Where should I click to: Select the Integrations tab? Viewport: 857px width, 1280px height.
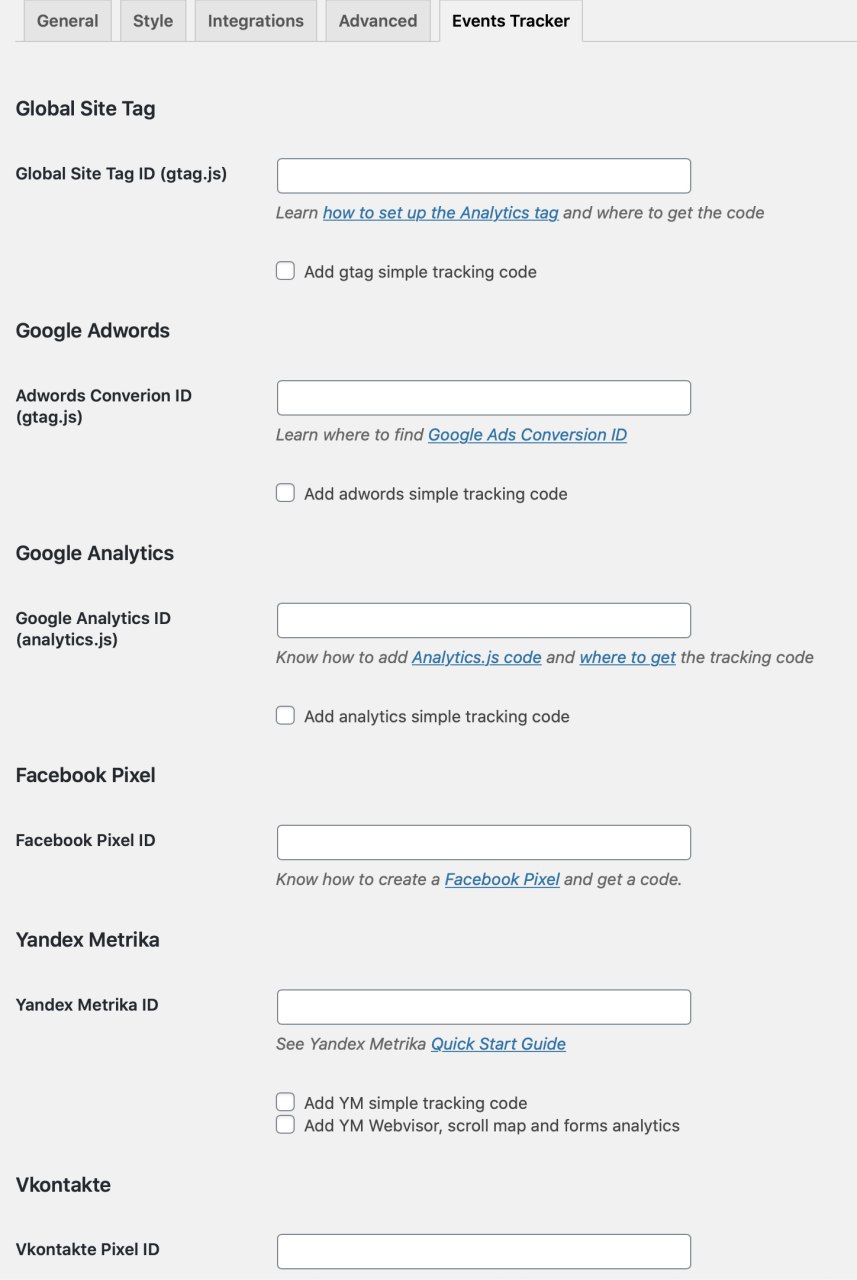(256, 21)
